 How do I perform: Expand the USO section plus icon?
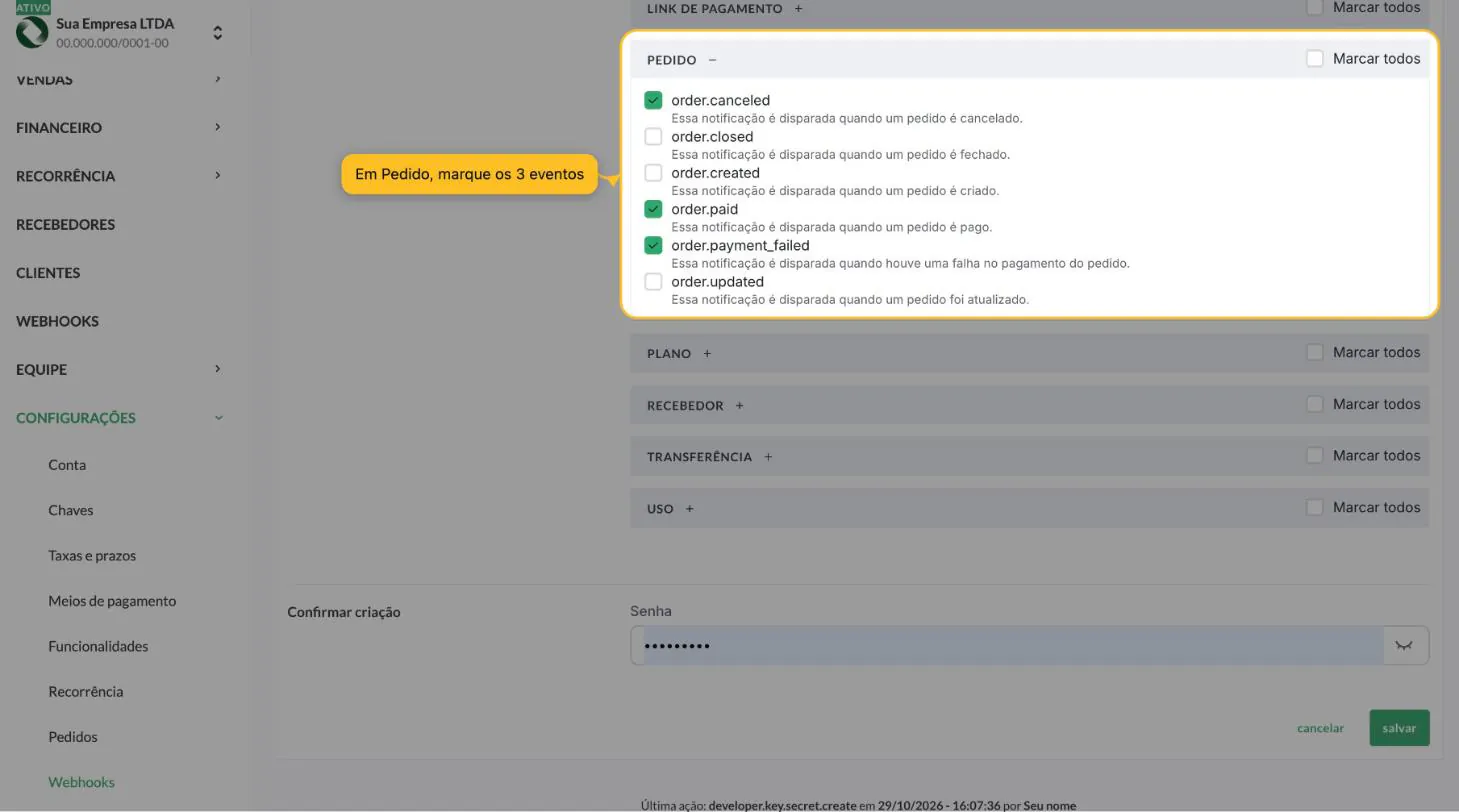pos(689,509)
